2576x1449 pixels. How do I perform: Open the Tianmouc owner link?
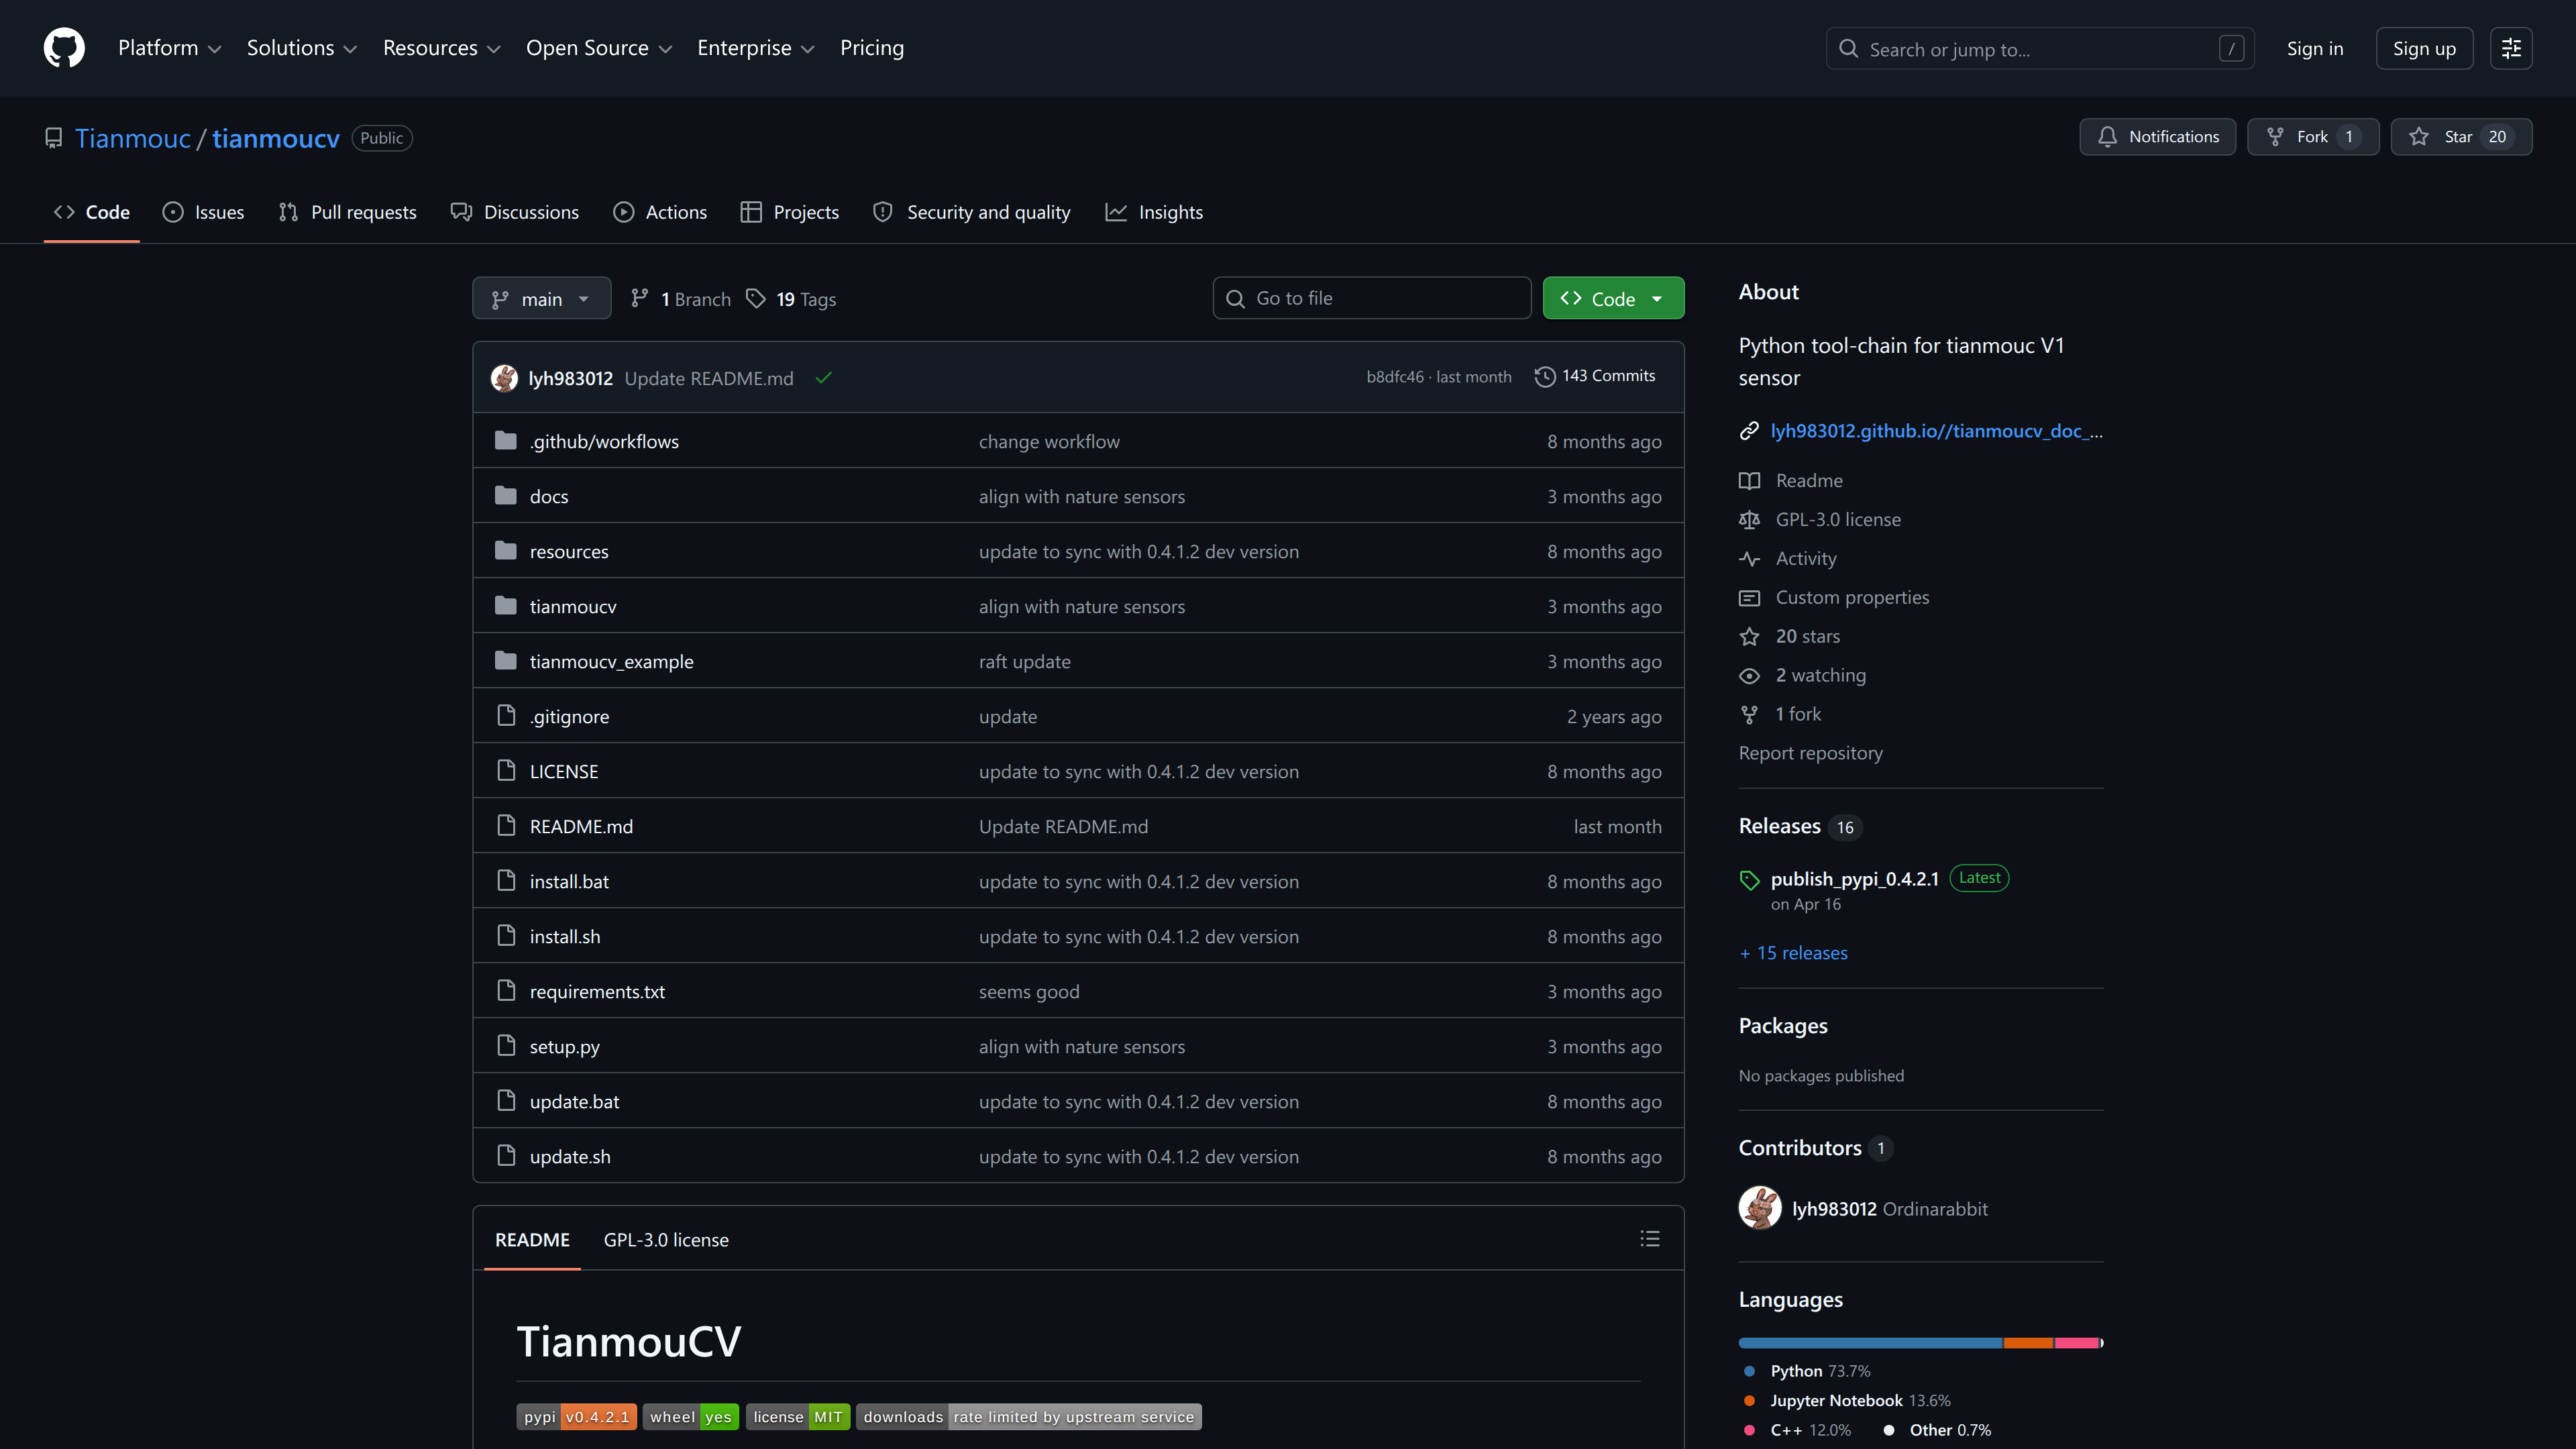(133, 138)
